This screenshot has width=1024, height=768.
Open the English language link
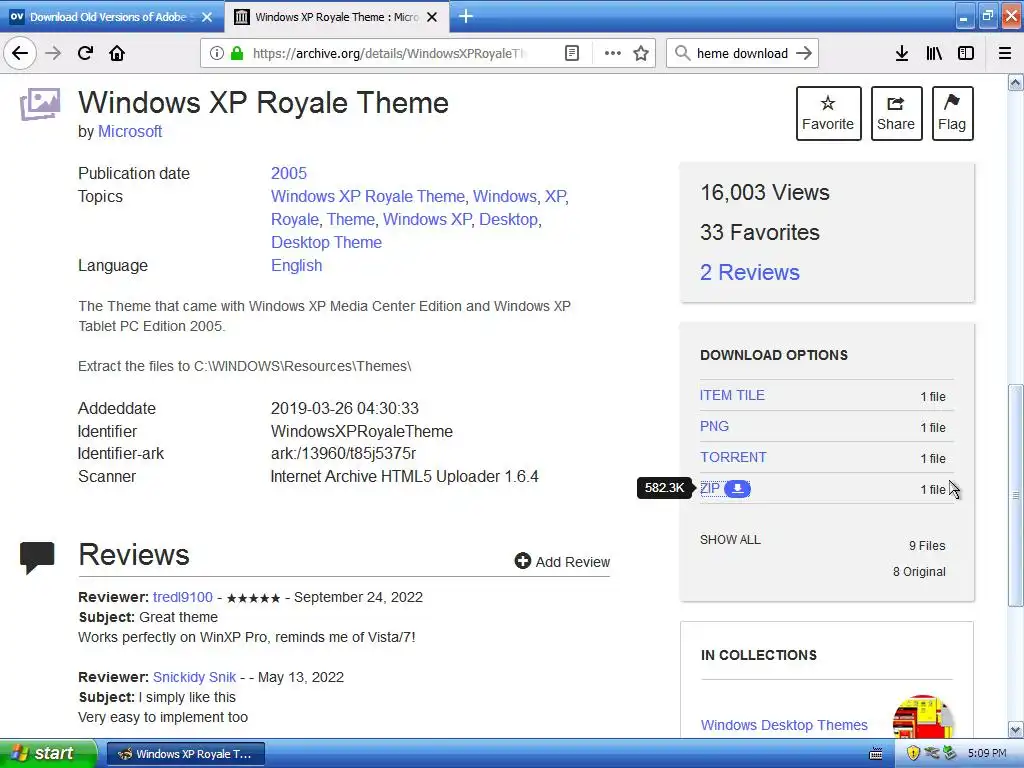[x=296, y=265]
